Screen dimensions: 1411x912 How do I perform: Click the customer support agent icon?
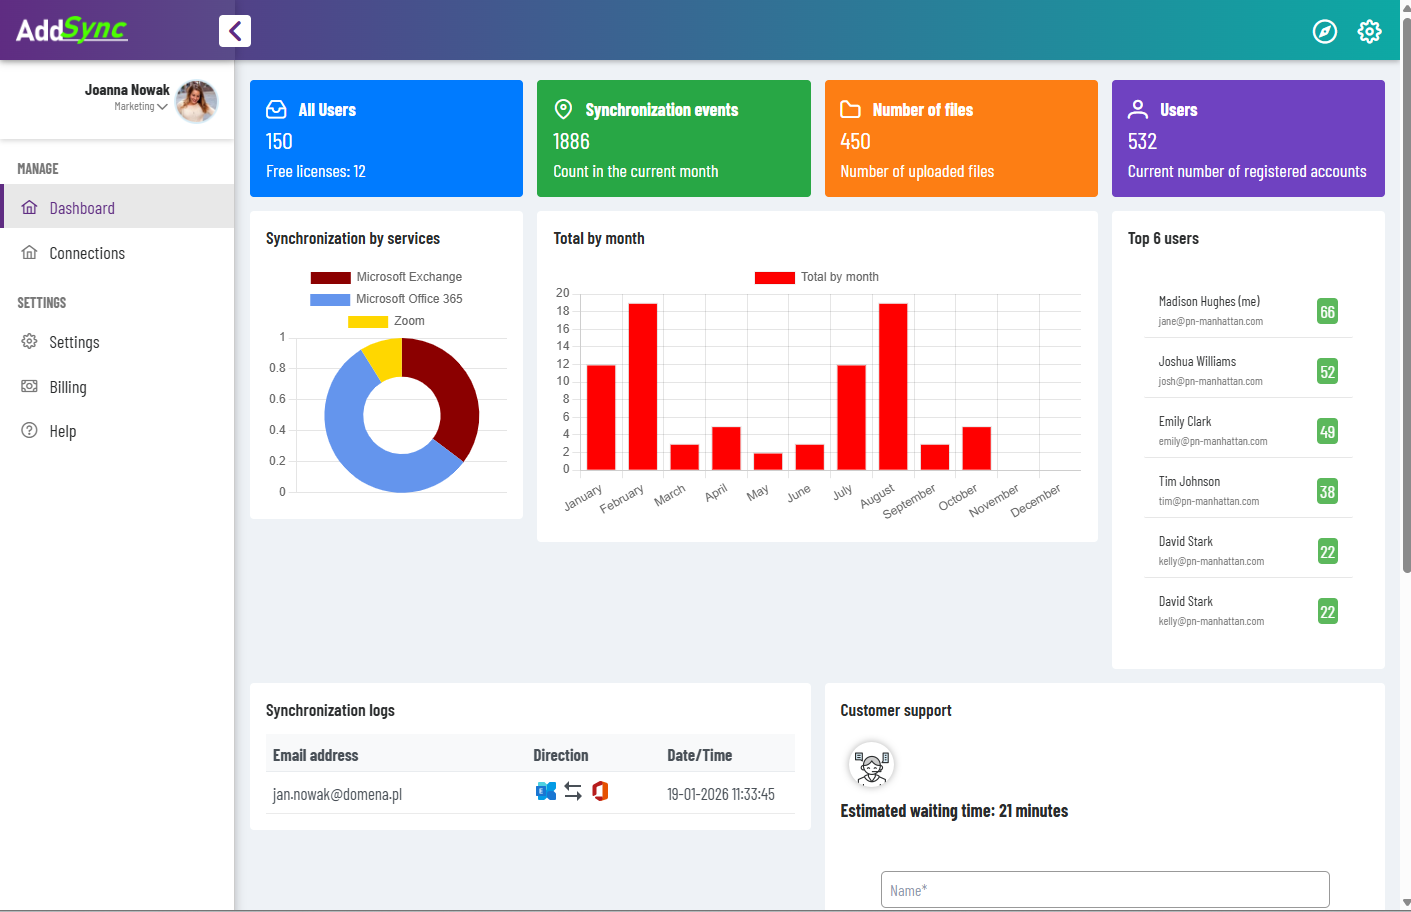click(871, 765)
